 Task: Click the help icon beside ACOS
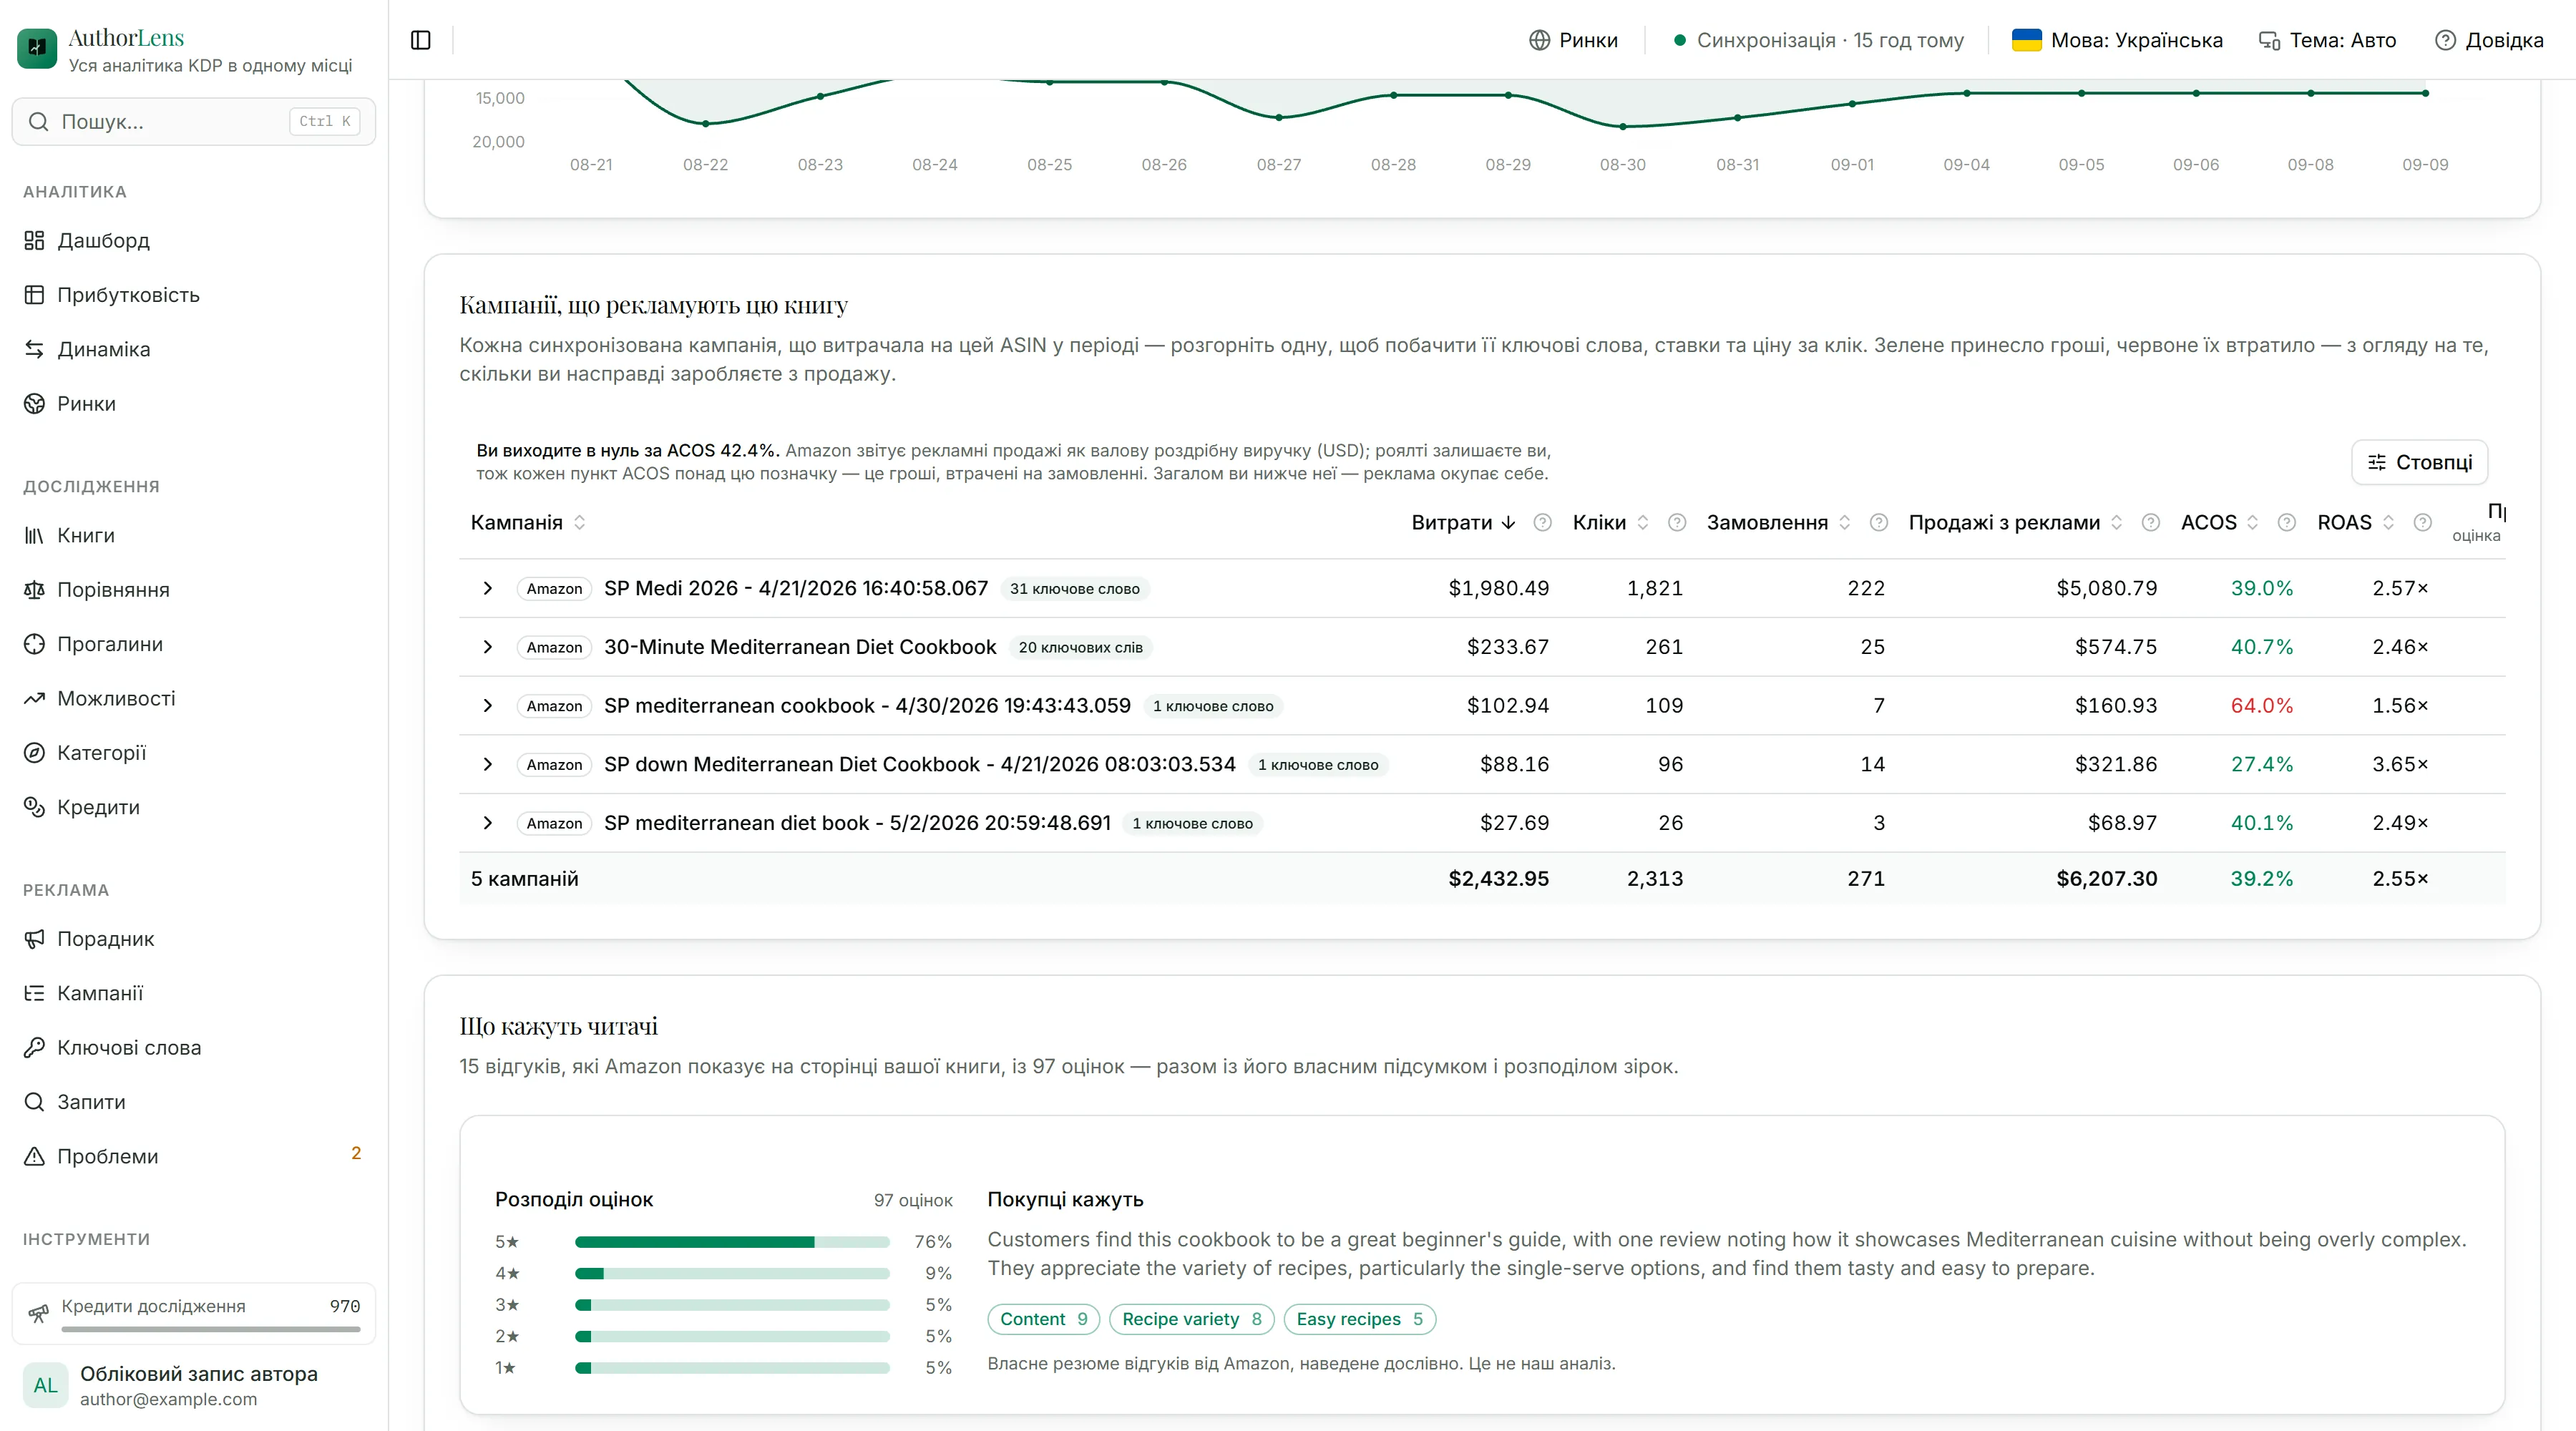pos(2286,522)
